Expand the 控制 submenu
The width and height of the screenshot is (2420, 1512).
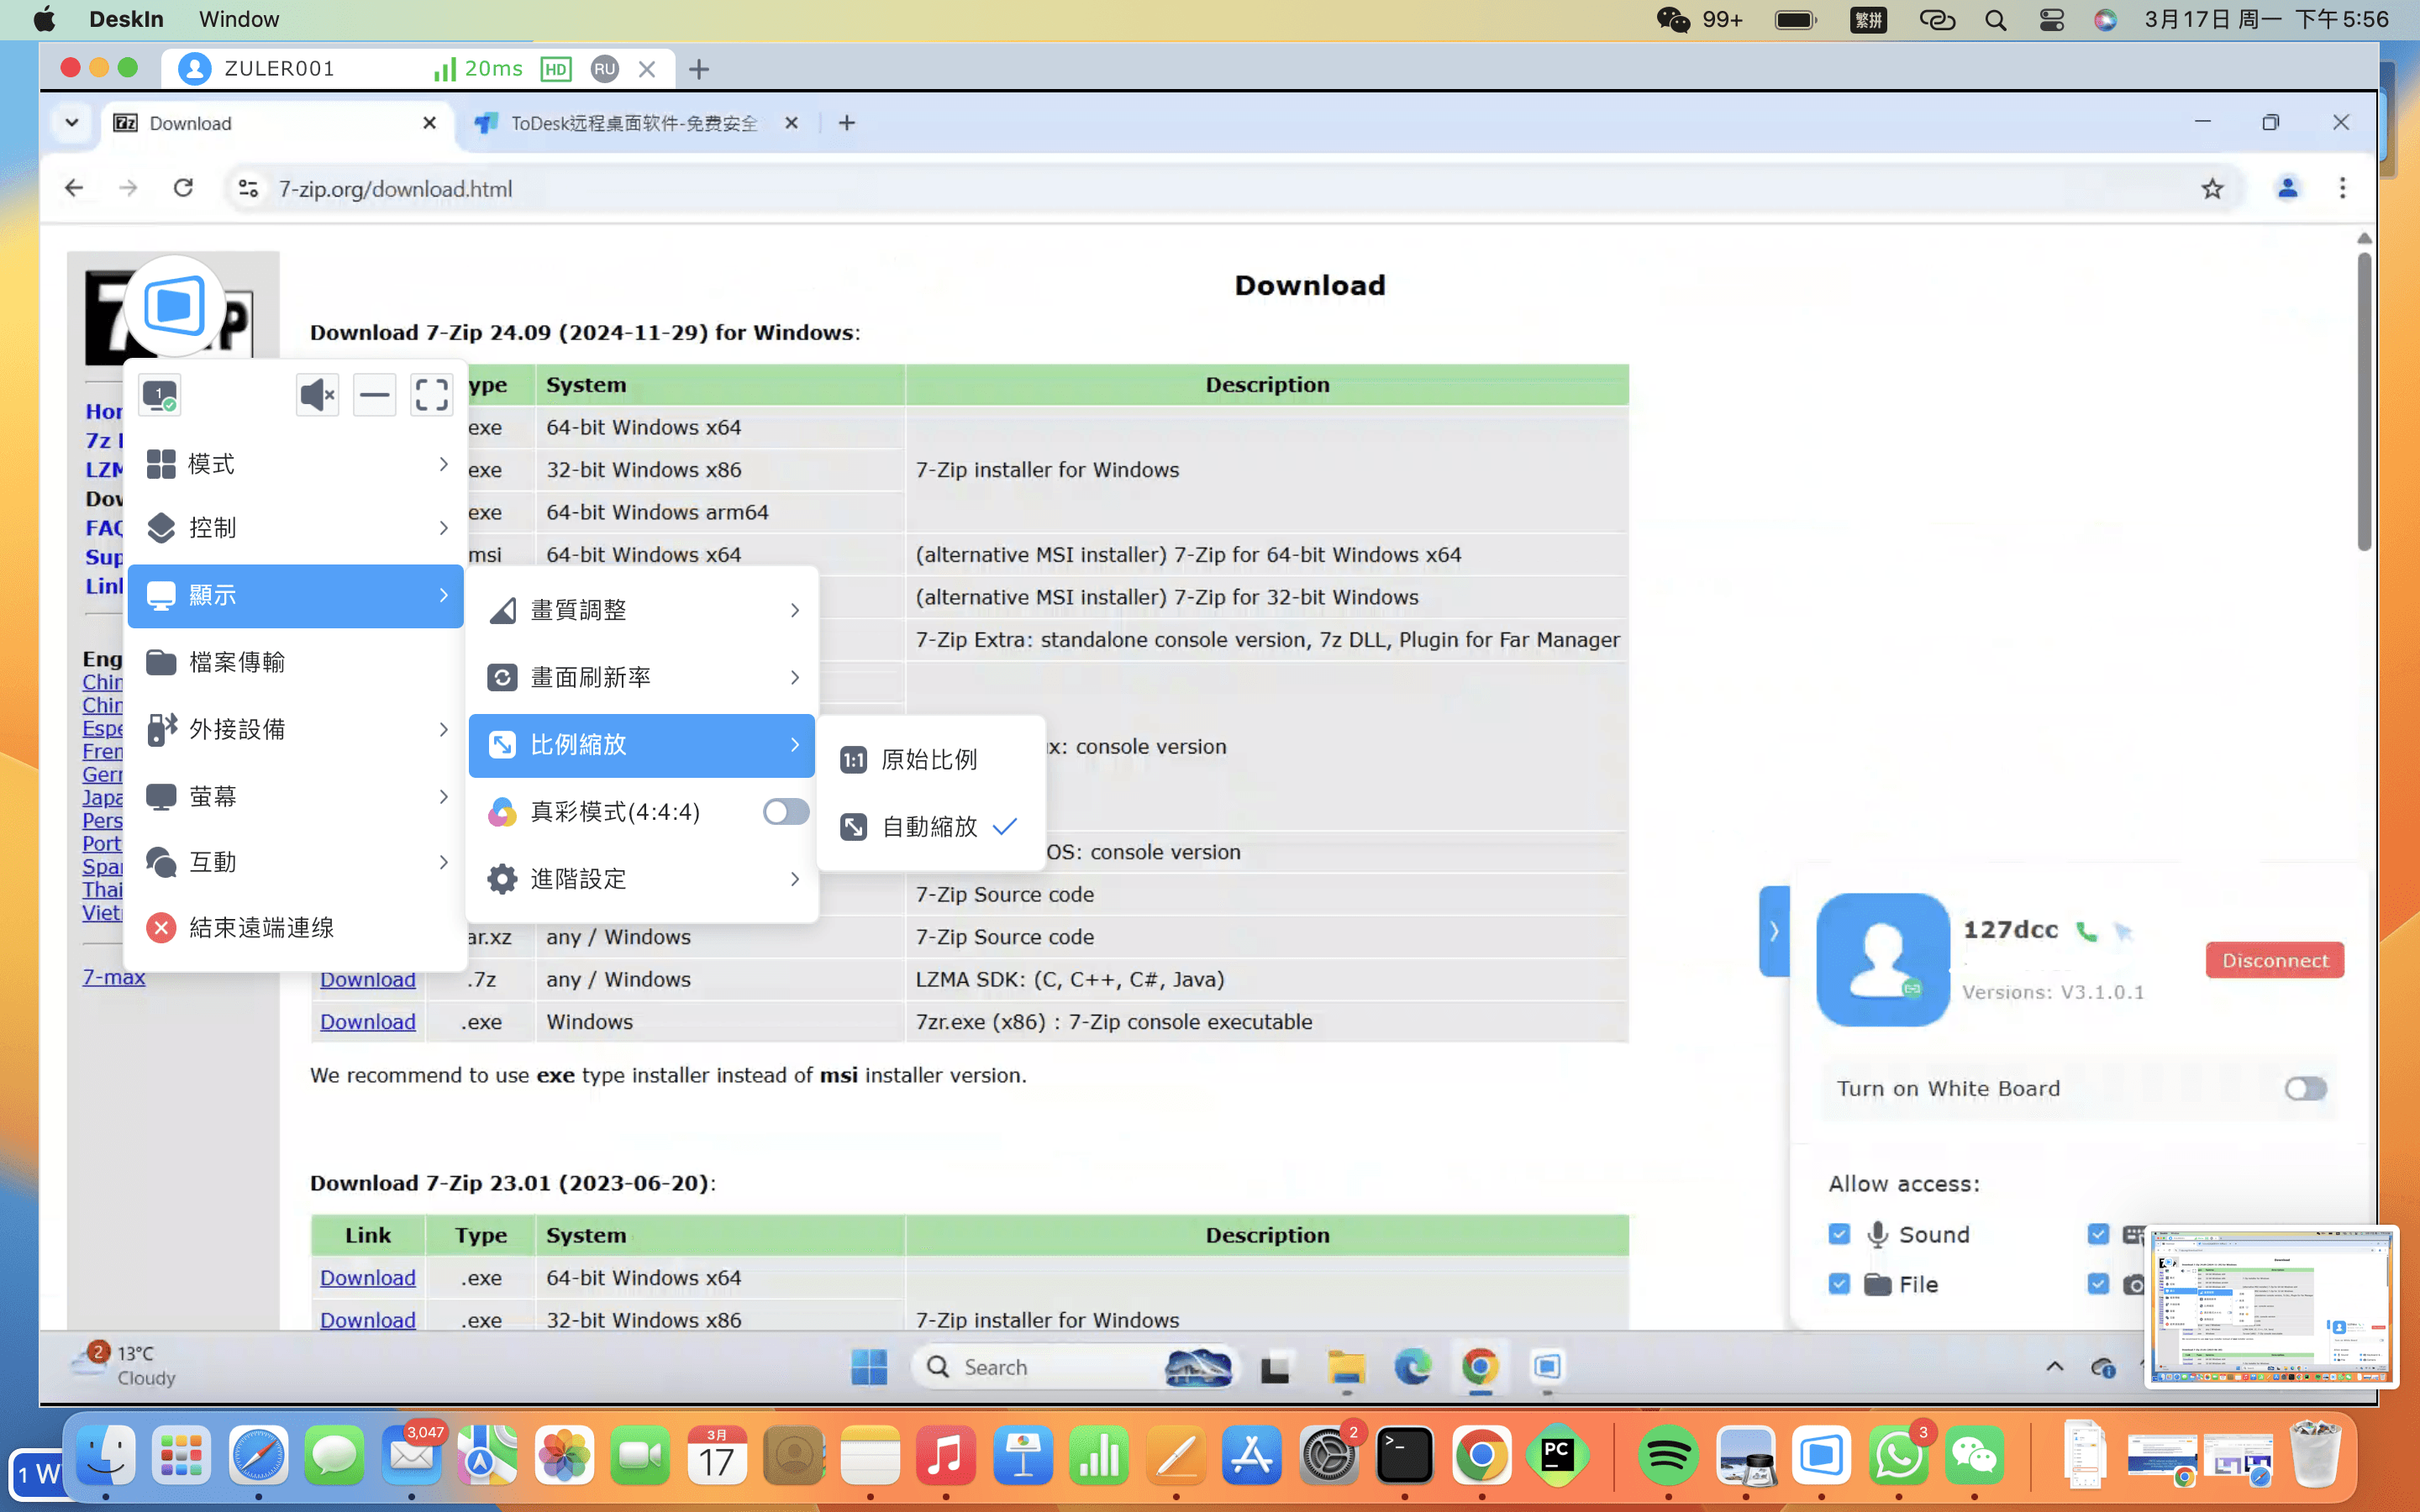click(x=296, y=528)
